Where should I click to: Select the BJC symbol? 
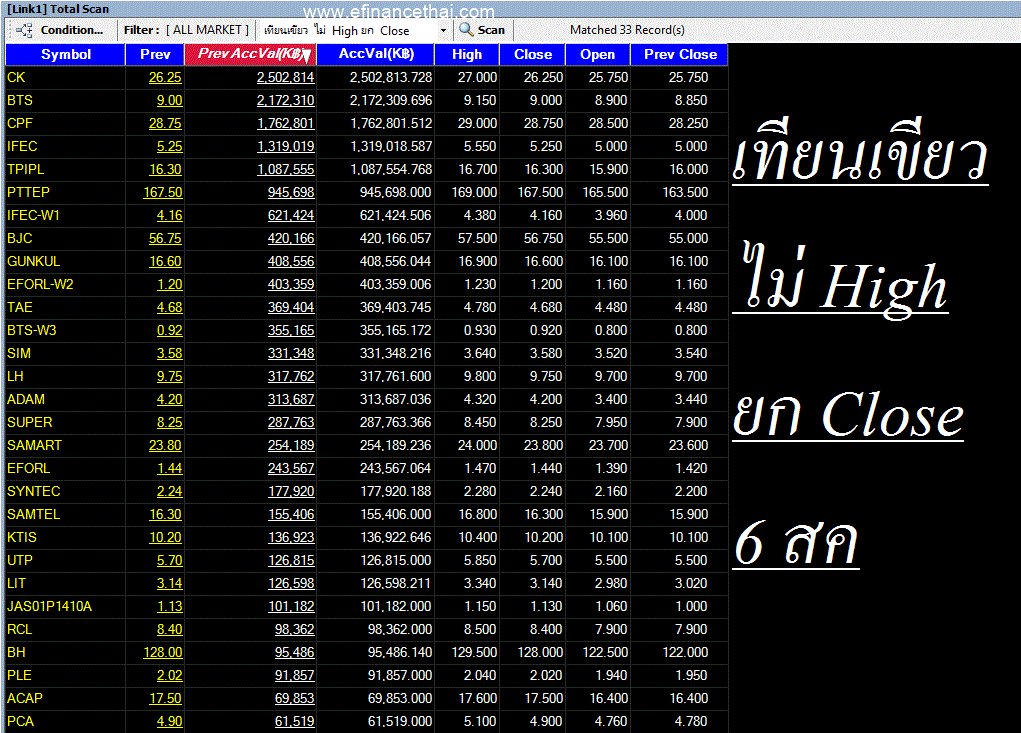pyautogui.click(x=20, y=238)
